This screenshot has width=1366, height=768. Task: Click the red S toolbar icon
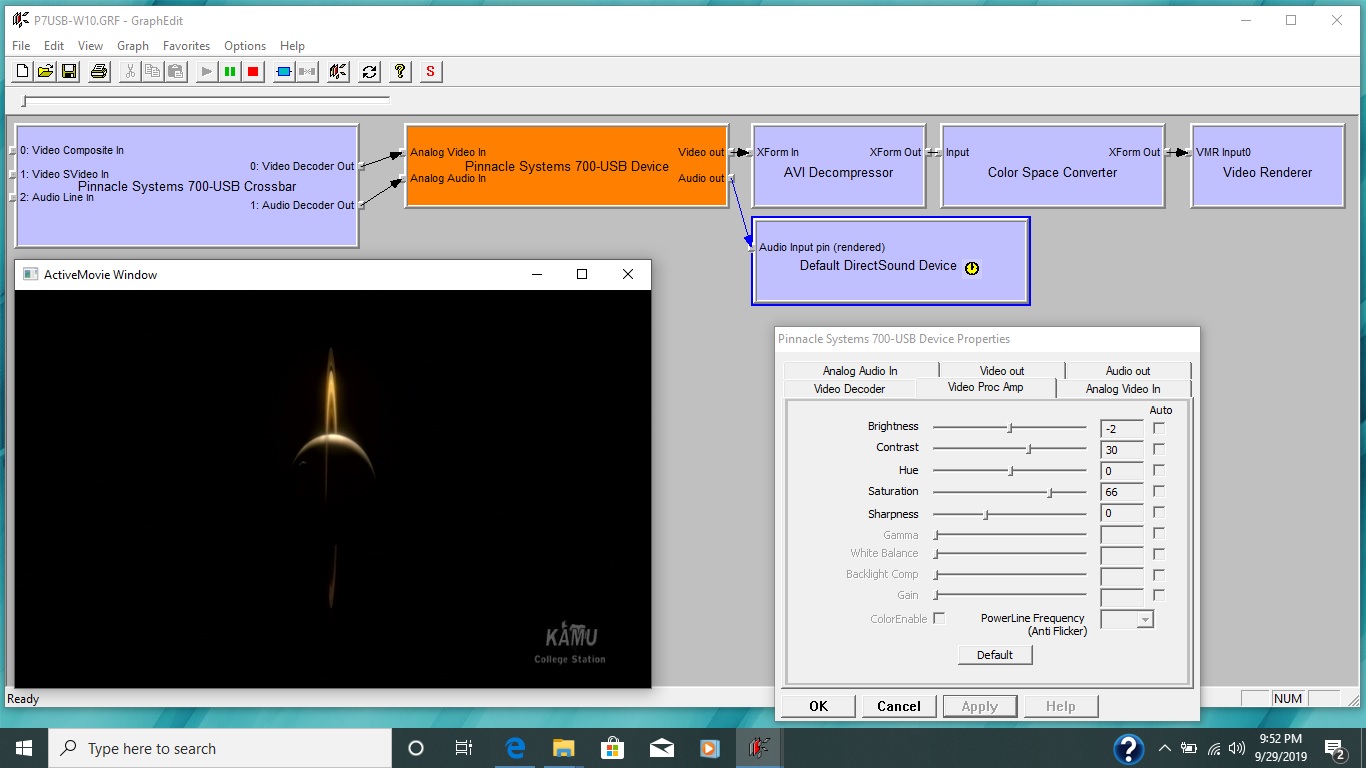click(x=431, y=71)
